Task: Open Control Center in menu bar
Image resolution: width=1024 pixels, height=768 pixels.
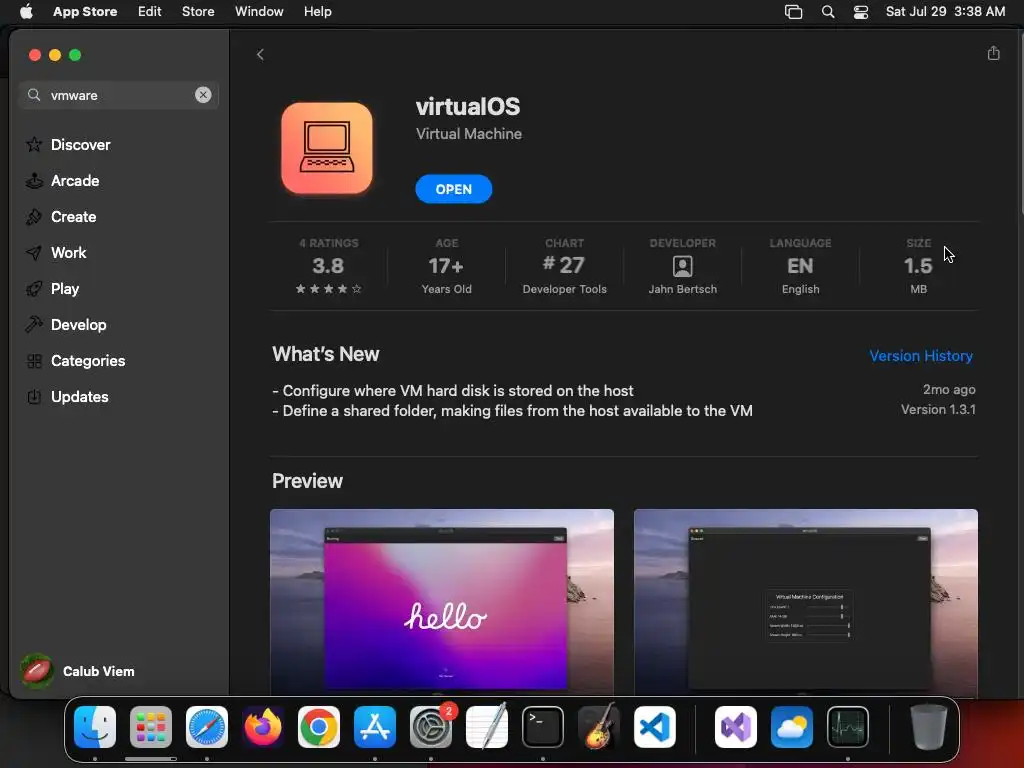Action: (x=861, y=12)
